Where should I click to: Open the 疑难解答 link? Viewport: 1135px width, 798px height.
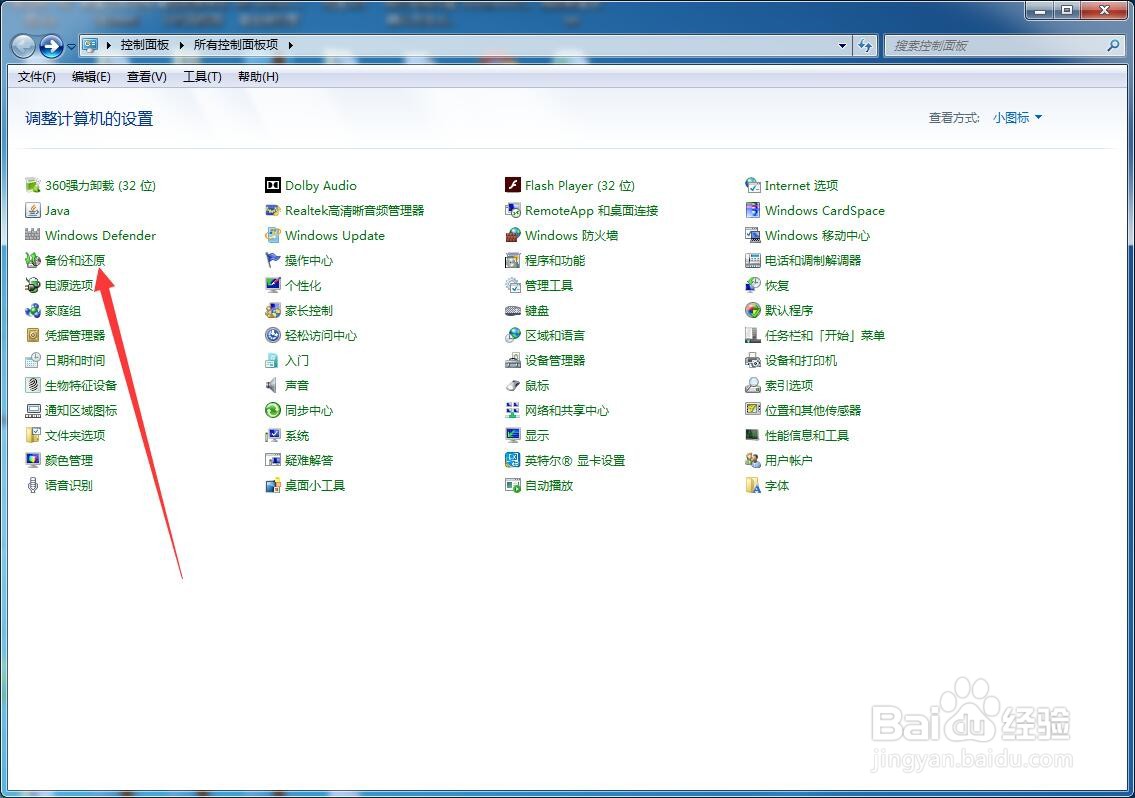click(309, 461)
